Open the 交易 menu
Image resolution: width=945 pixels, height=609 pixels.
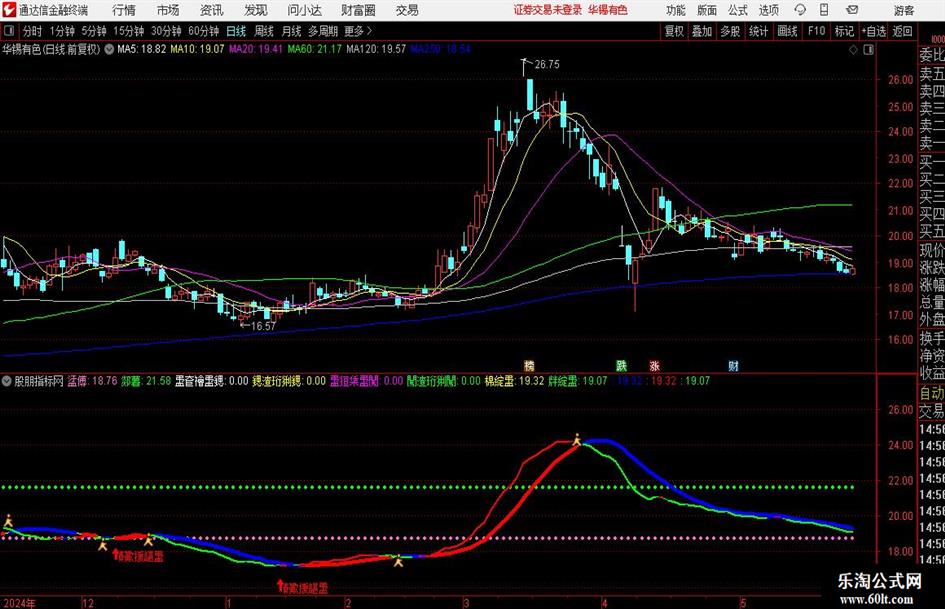pos(407,10)
